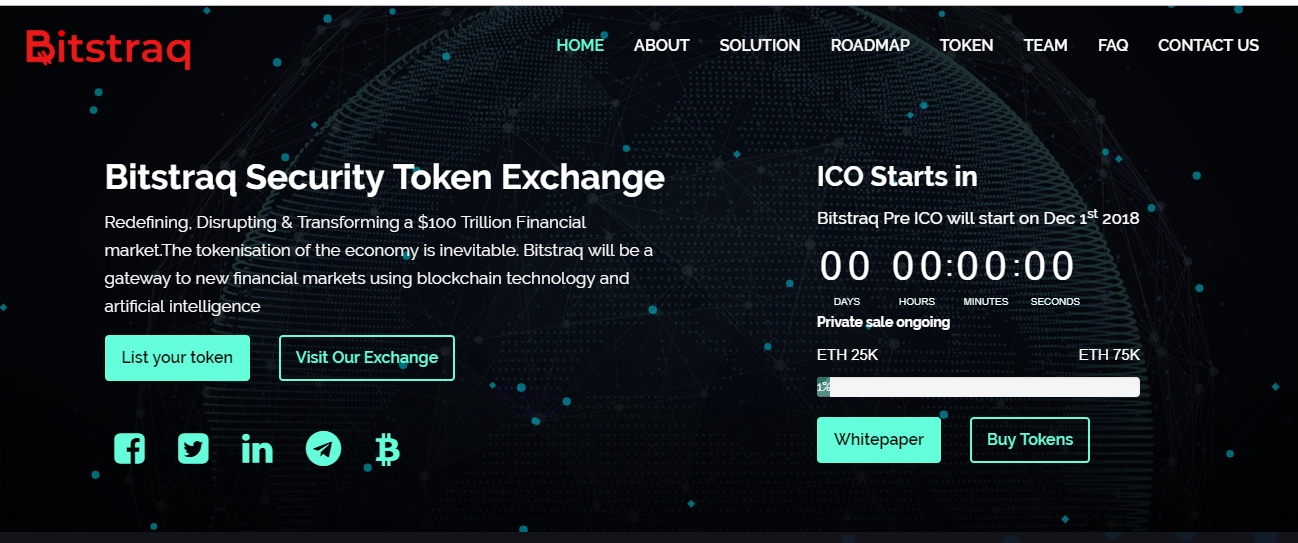Open the Telegram social icon
Image resolution: width=1298 pixels, height=543 pixels.
pyautogui.click(x=323, y=449)
